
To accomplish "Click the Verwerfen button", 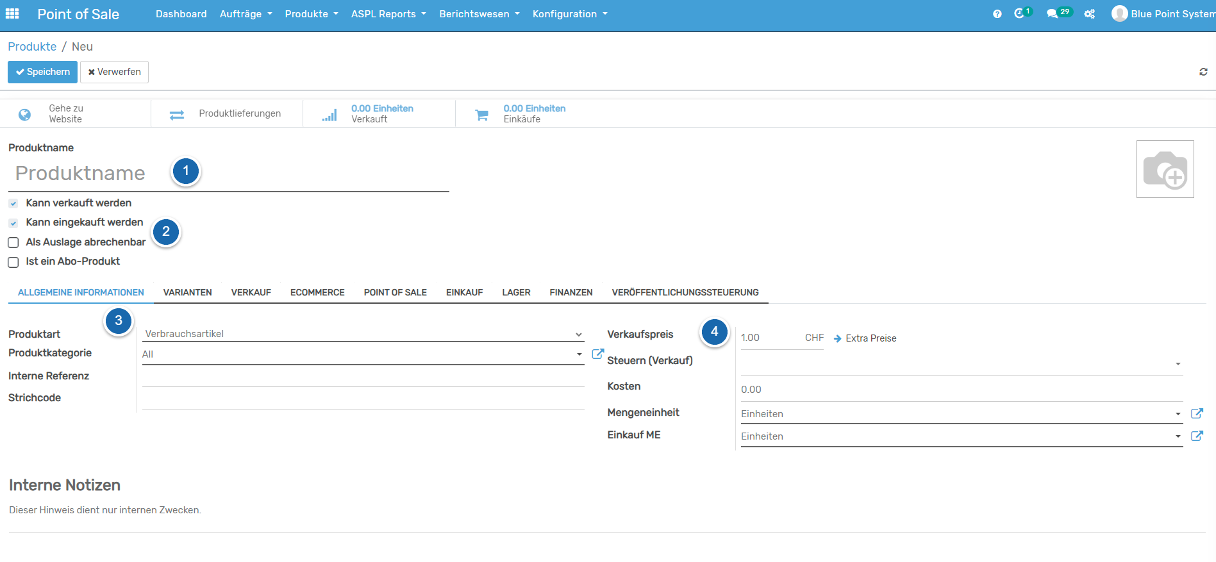I will [114, 72].
